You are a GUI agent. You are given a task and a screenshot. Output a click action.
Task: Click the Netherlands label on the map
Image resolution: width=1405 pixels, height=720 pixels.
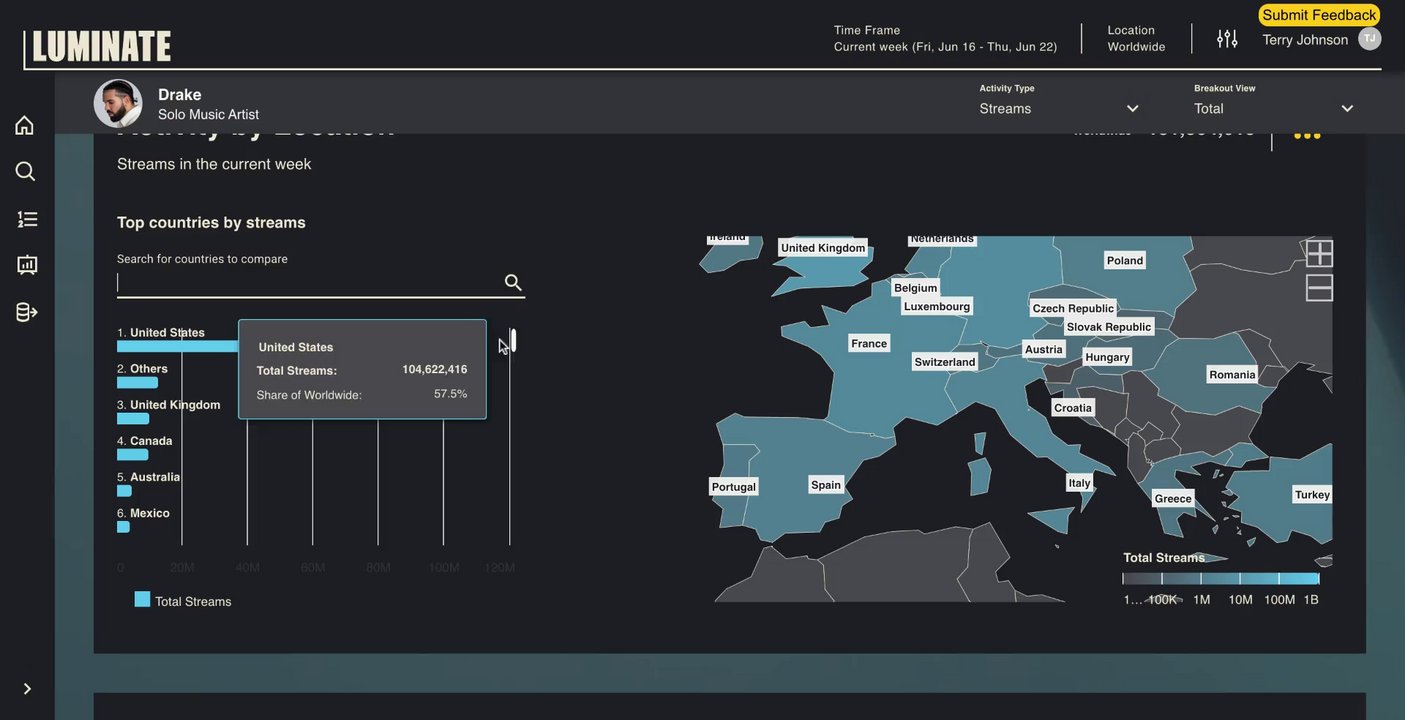942,239
